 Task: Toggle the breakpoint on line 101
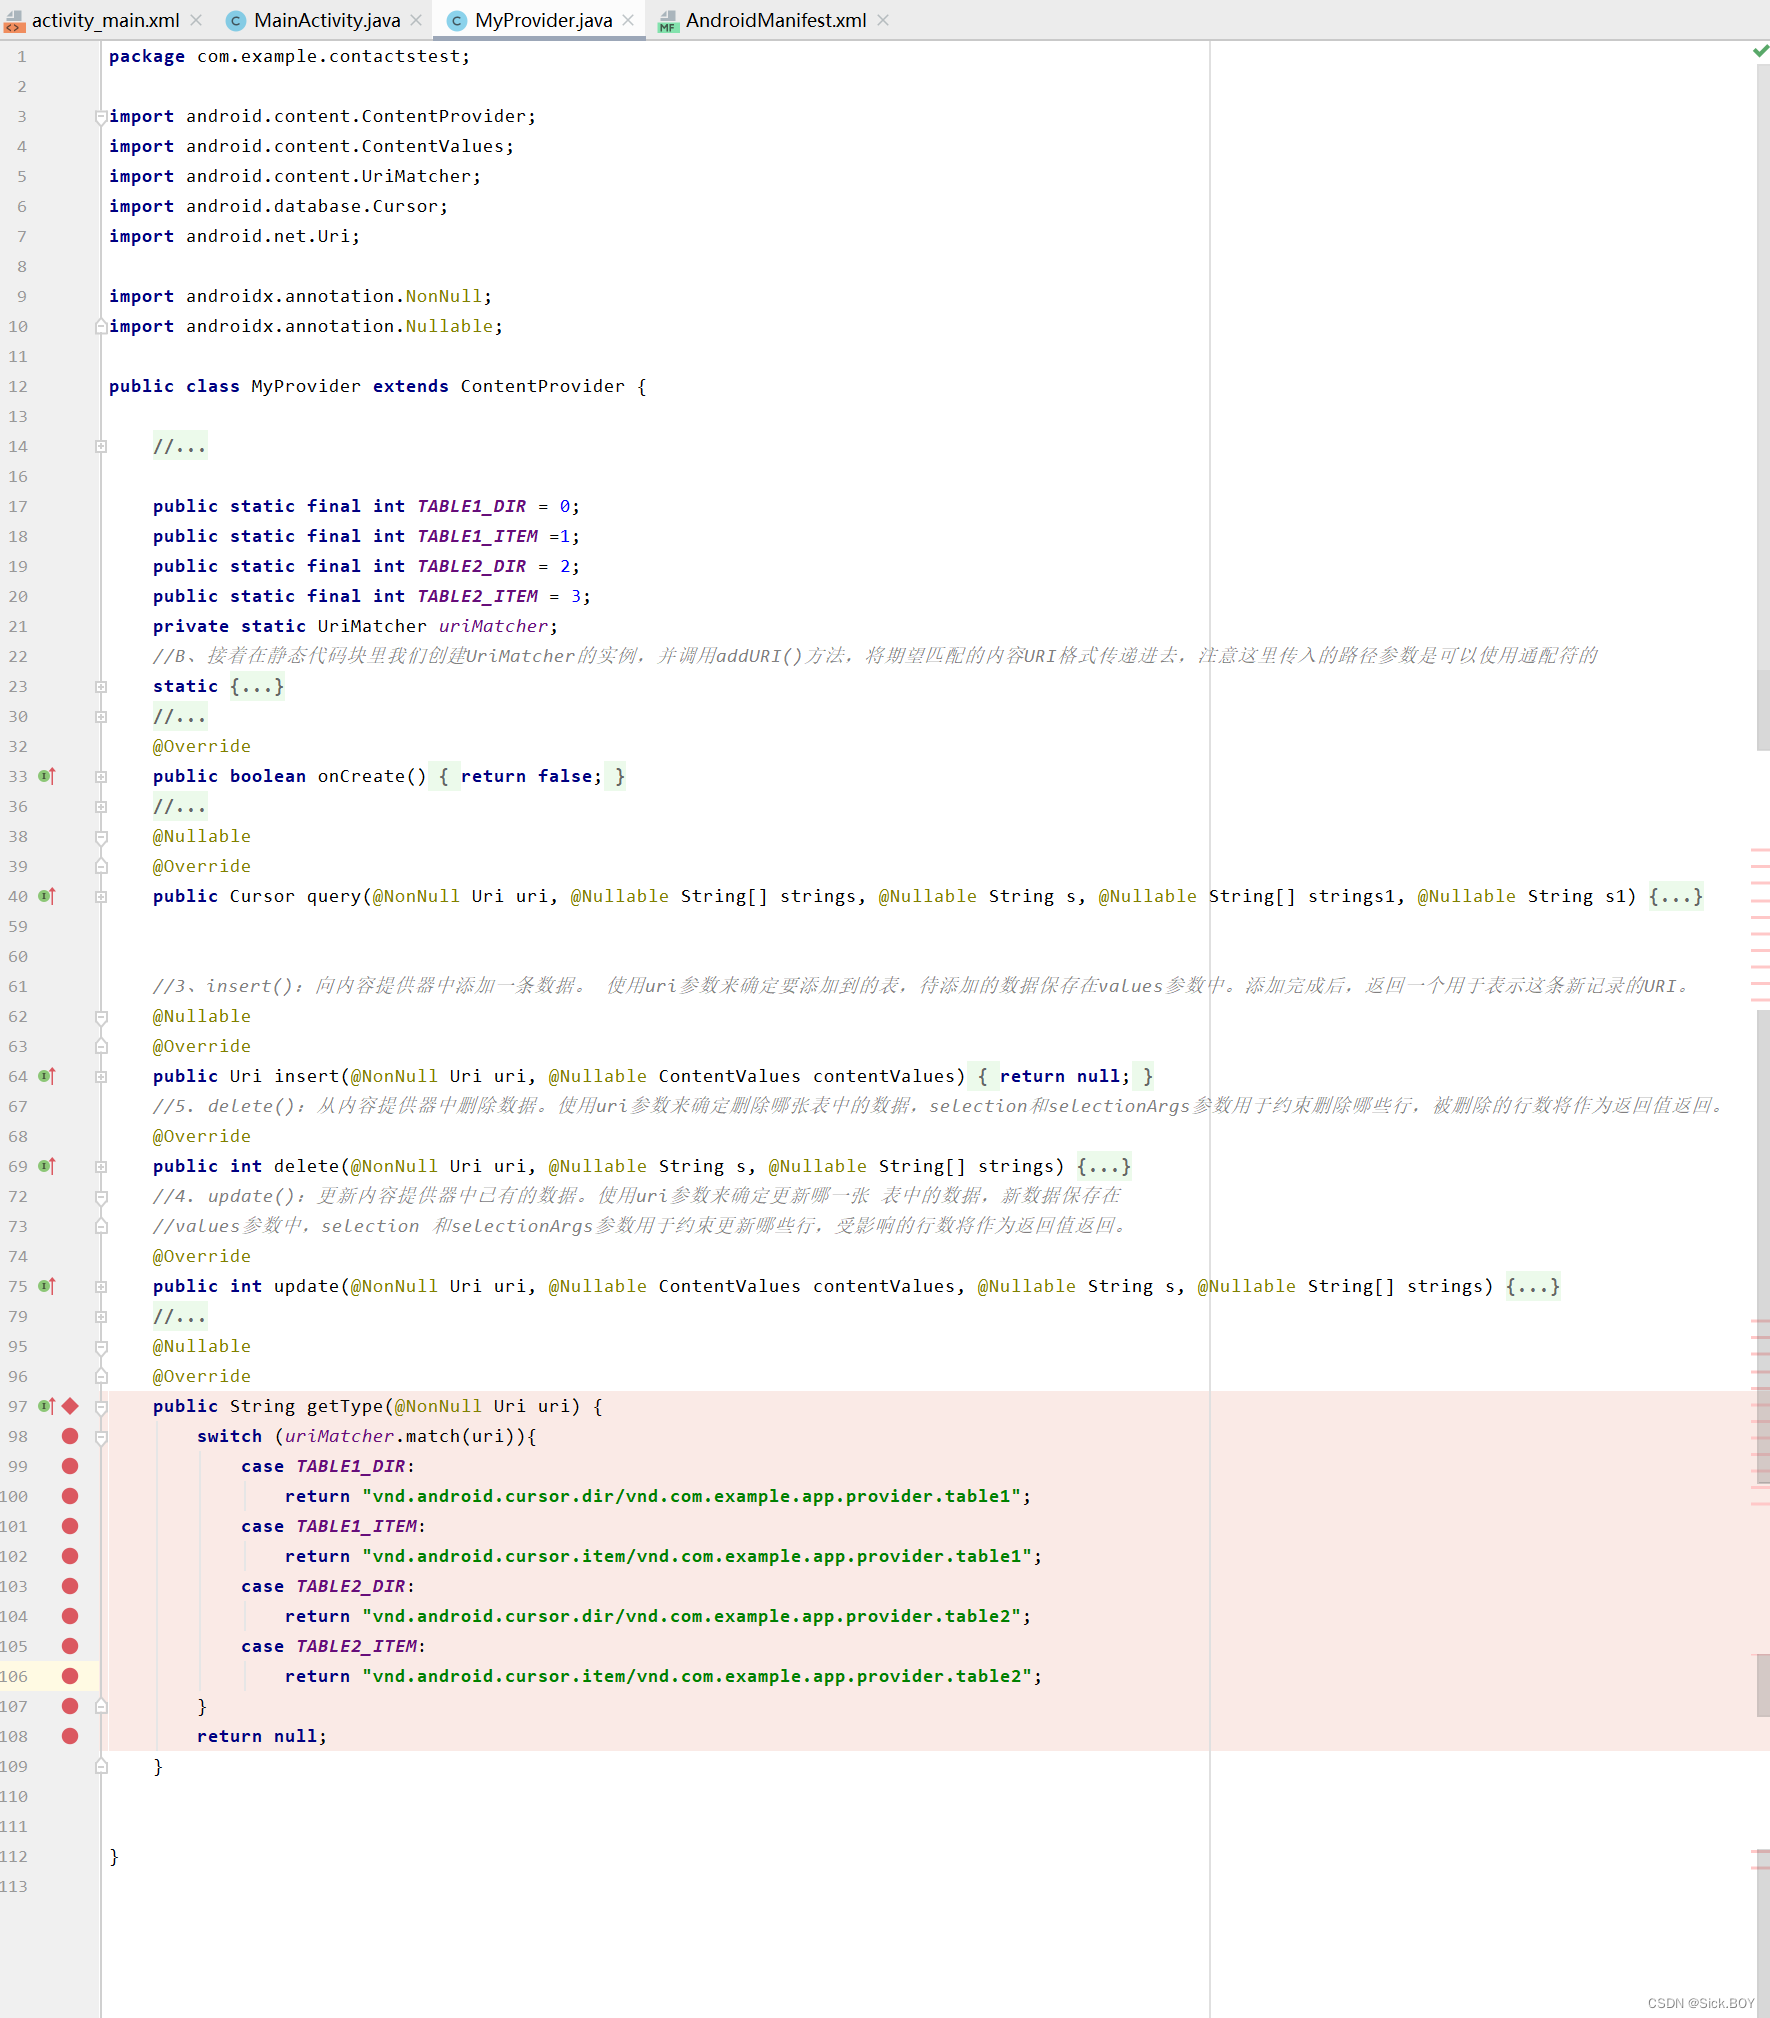coord(70,1526)
